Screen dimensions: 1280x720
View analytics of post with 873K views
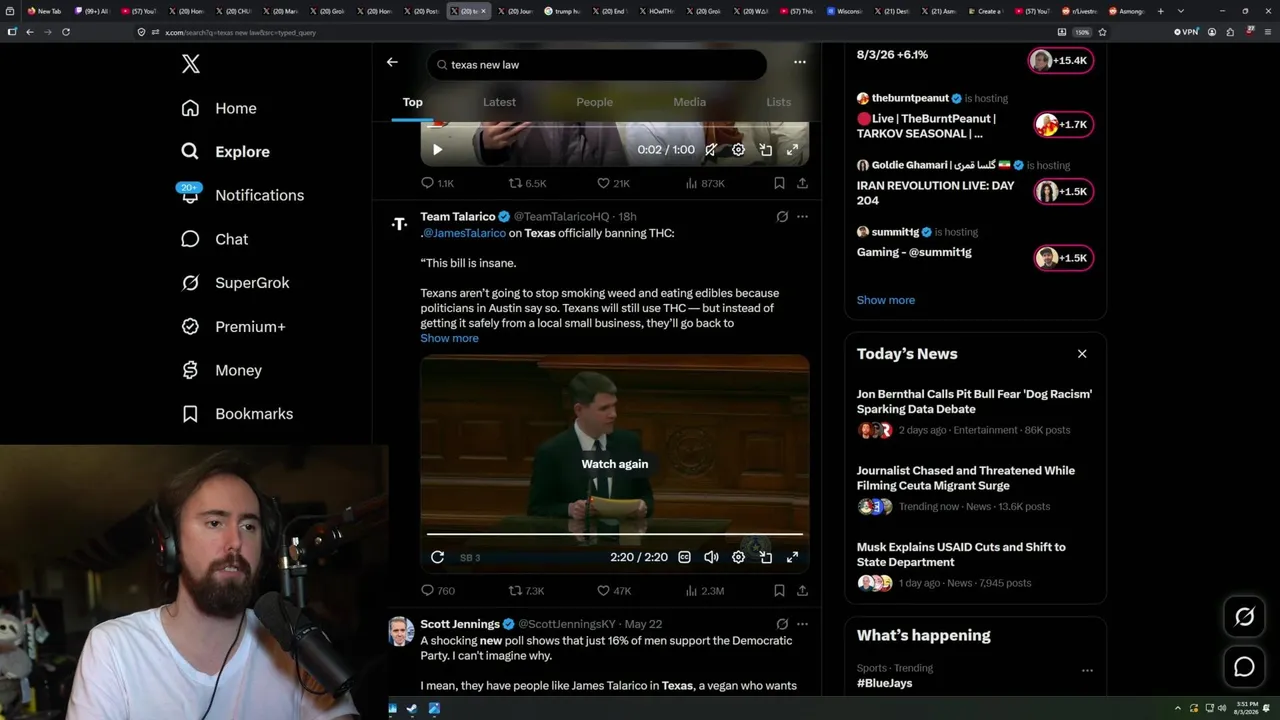point(705,183)
